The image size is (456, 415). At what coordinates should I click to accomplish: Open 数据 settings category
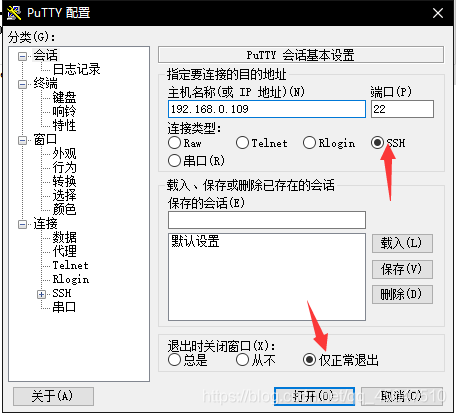click(x=64, y=237)
